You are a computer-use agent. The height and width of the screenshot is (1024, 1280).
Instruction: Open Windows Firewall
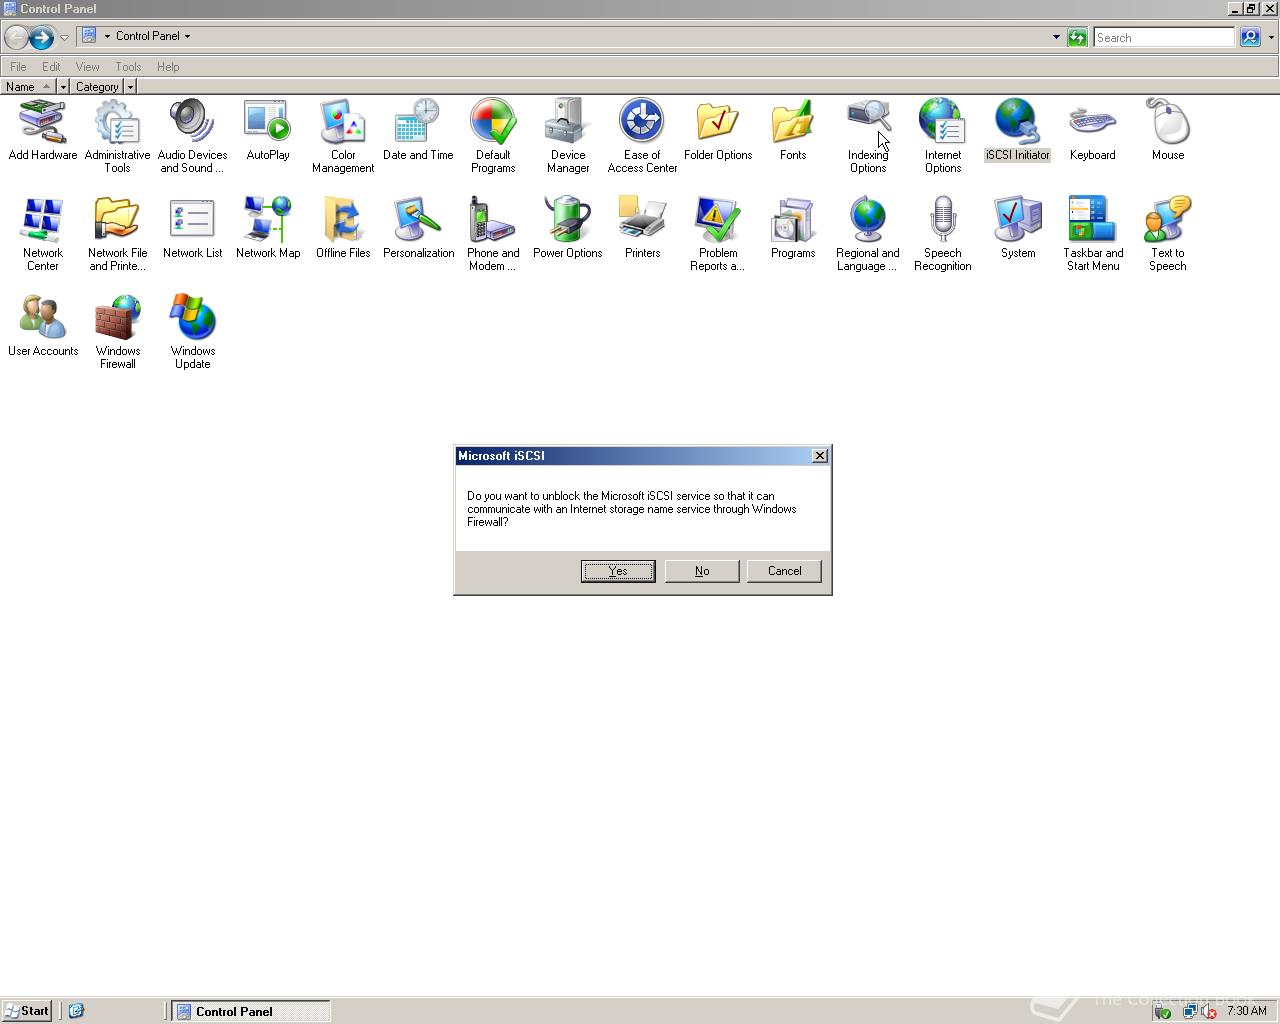(x=117, y=332)
